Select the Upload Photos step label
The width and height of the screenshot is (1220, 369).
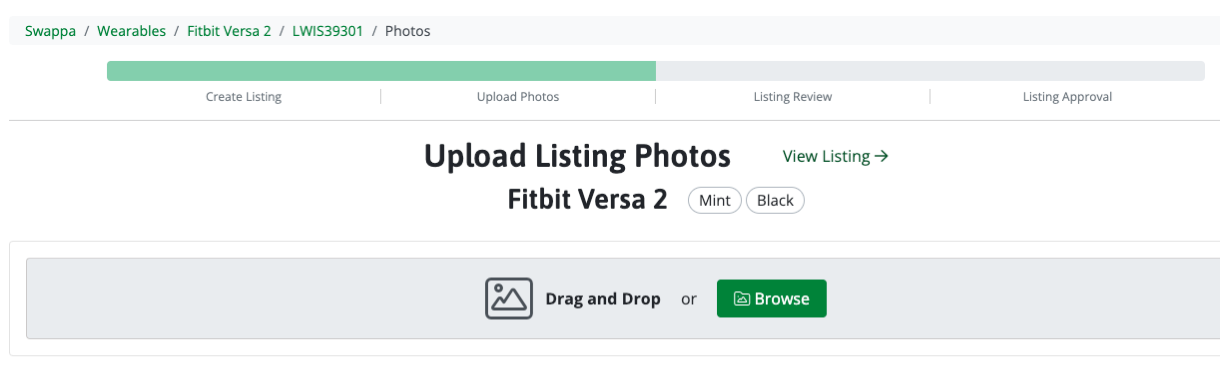click(x=518, y=97)
